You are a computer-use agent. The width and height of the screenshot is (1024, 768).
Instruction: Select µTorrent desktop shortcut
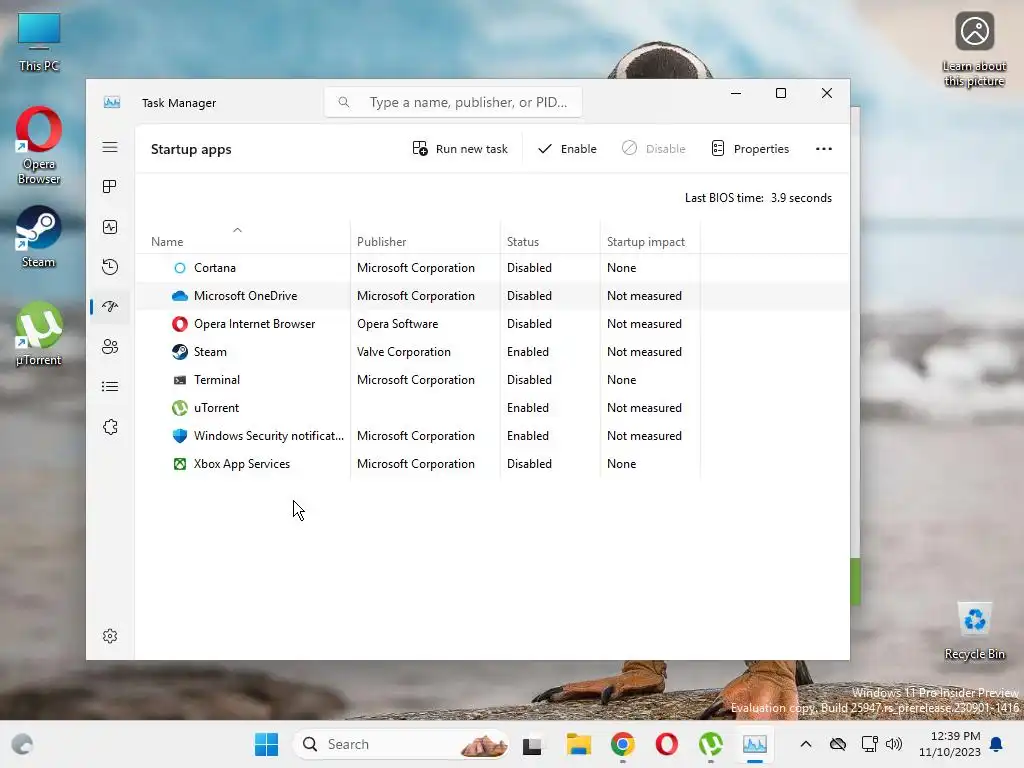point(39,334)
